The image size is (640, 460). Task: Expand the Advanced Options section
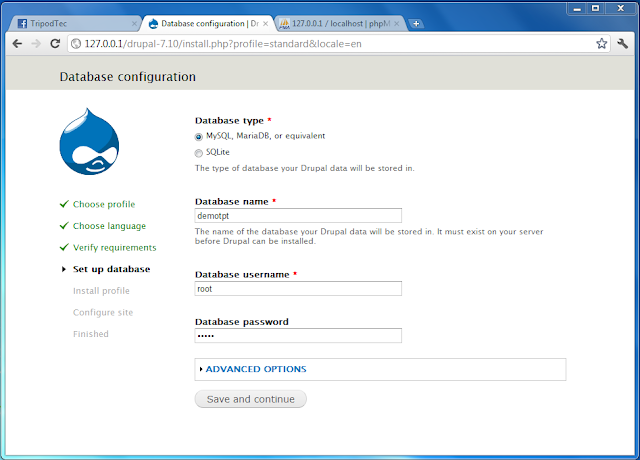[256, 369]
